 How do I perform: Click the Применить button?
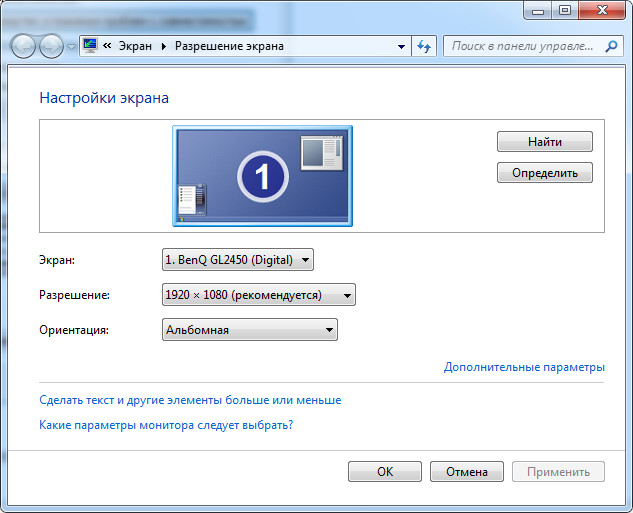tap(558, 471)
